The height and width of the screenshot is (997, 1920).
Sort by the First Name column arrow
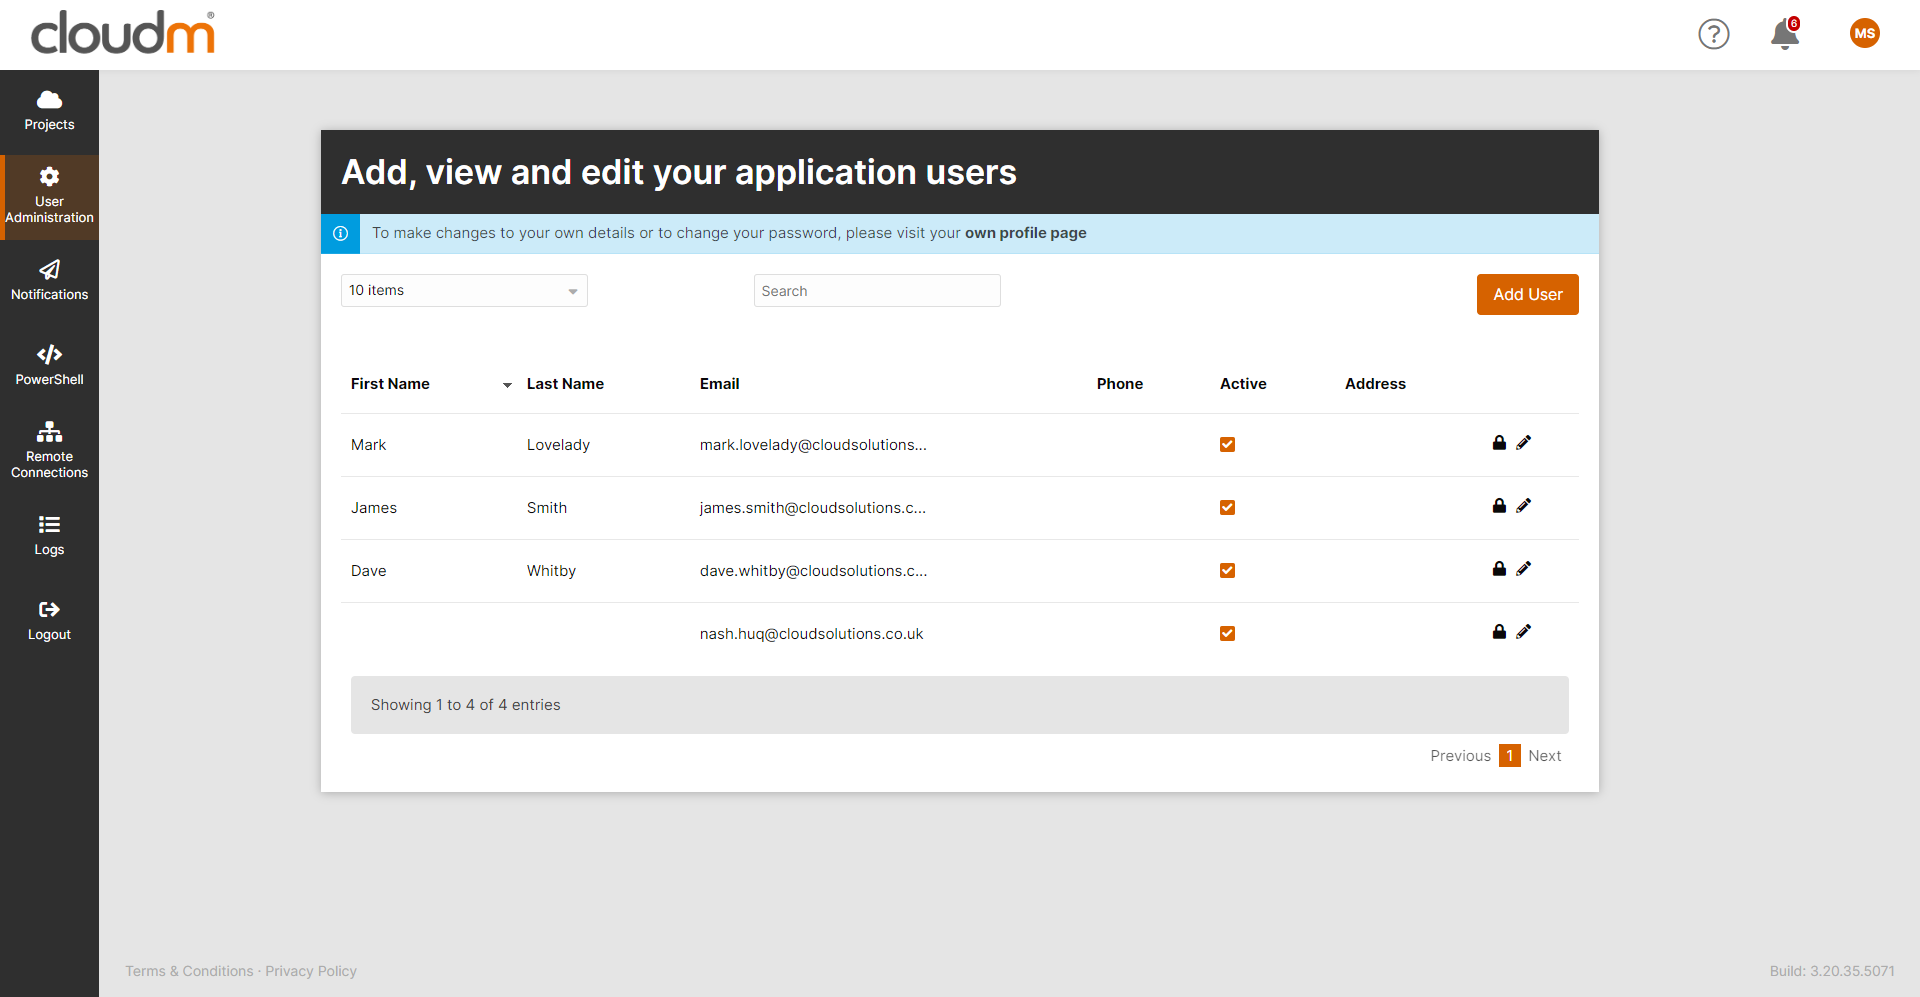pyautogui.click(x=507, y=385)
